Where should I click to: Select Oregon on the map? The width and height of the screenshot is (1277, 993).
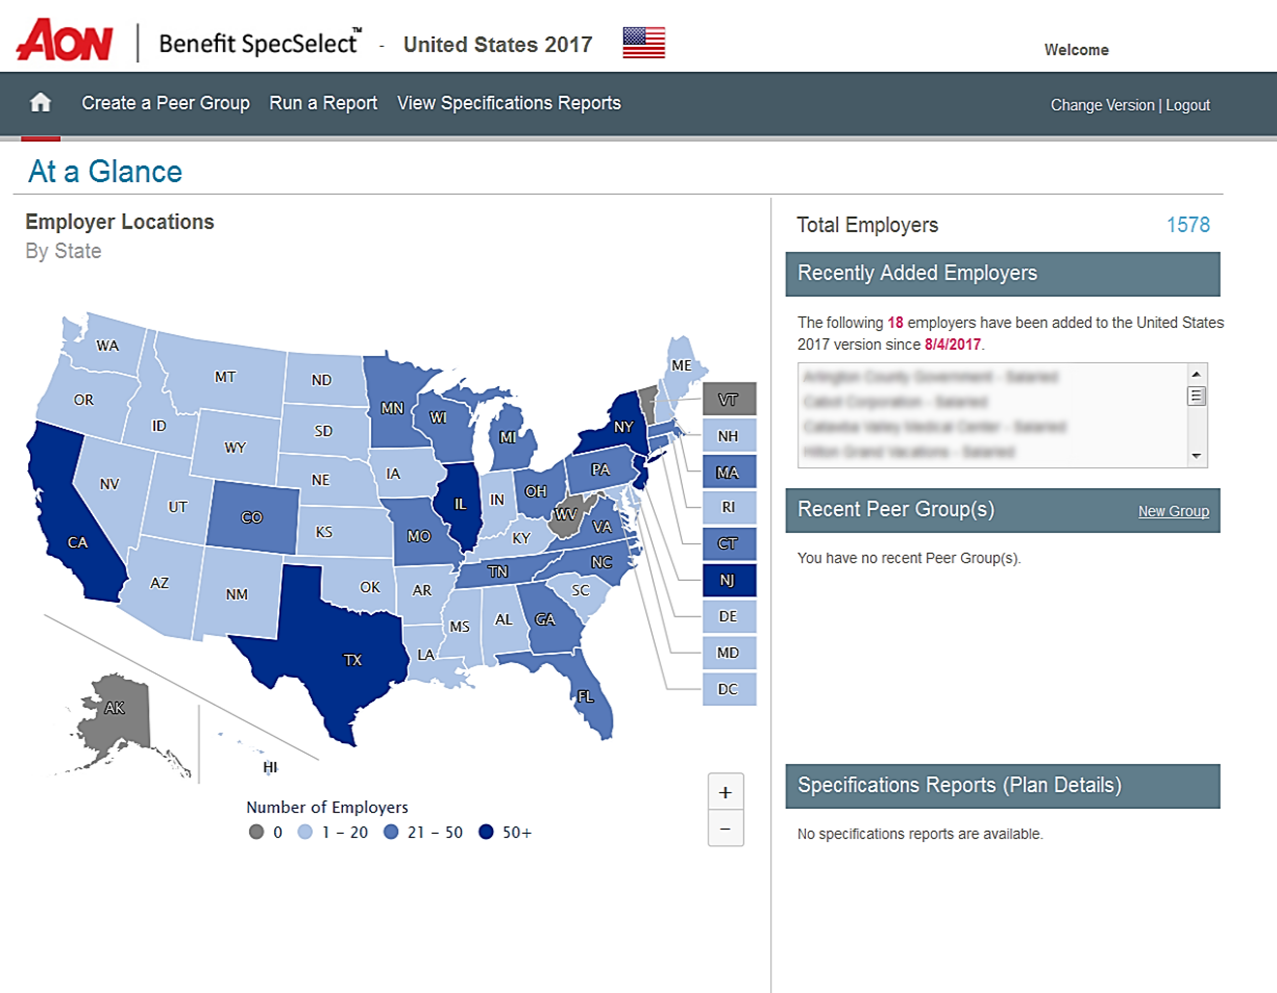(84, 398)
